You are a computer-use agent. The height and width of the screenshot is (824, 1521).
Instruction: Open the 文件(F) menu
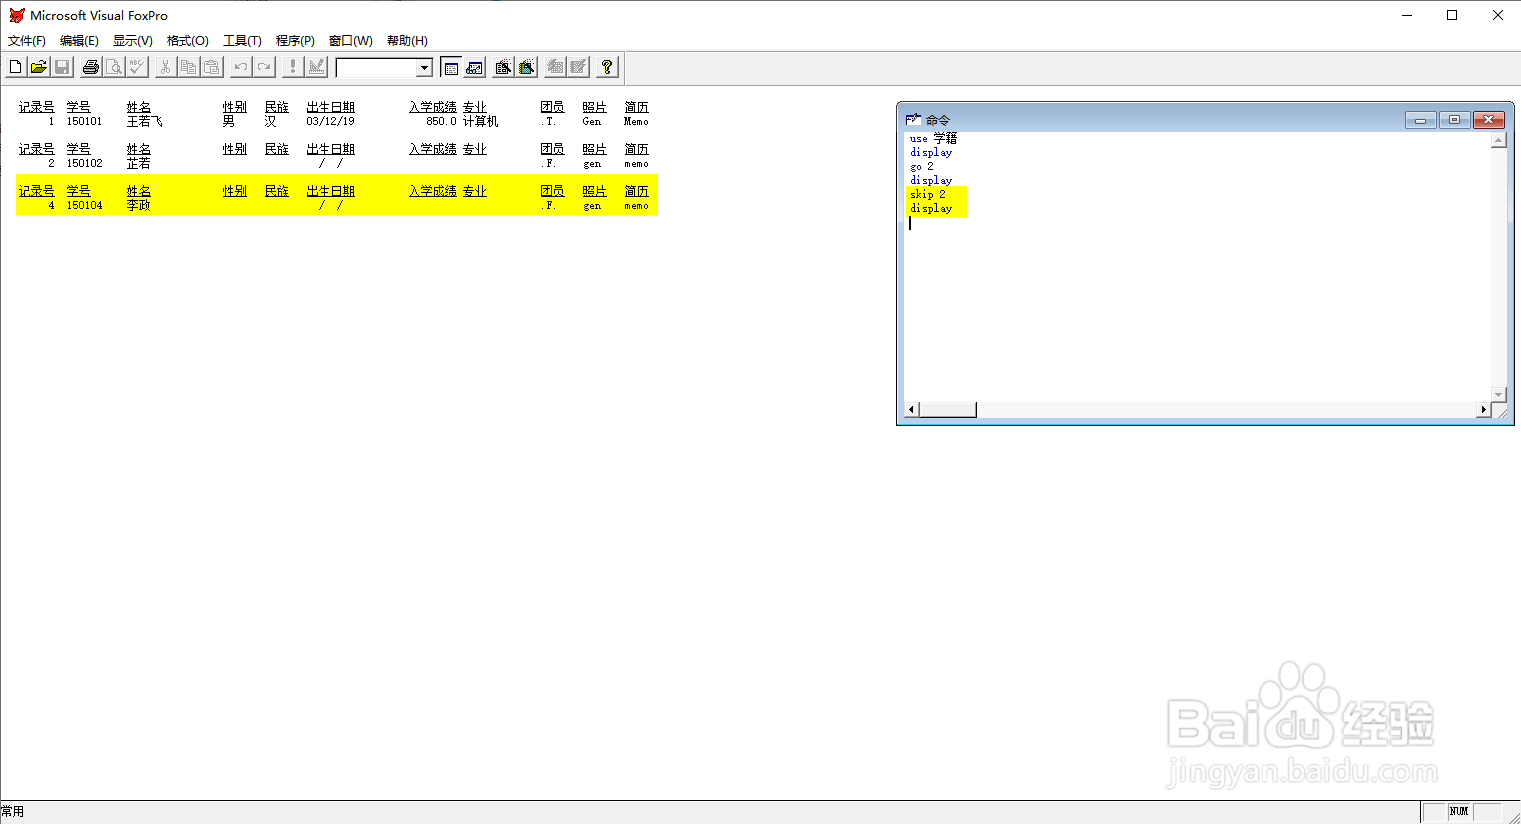point(27,41)
